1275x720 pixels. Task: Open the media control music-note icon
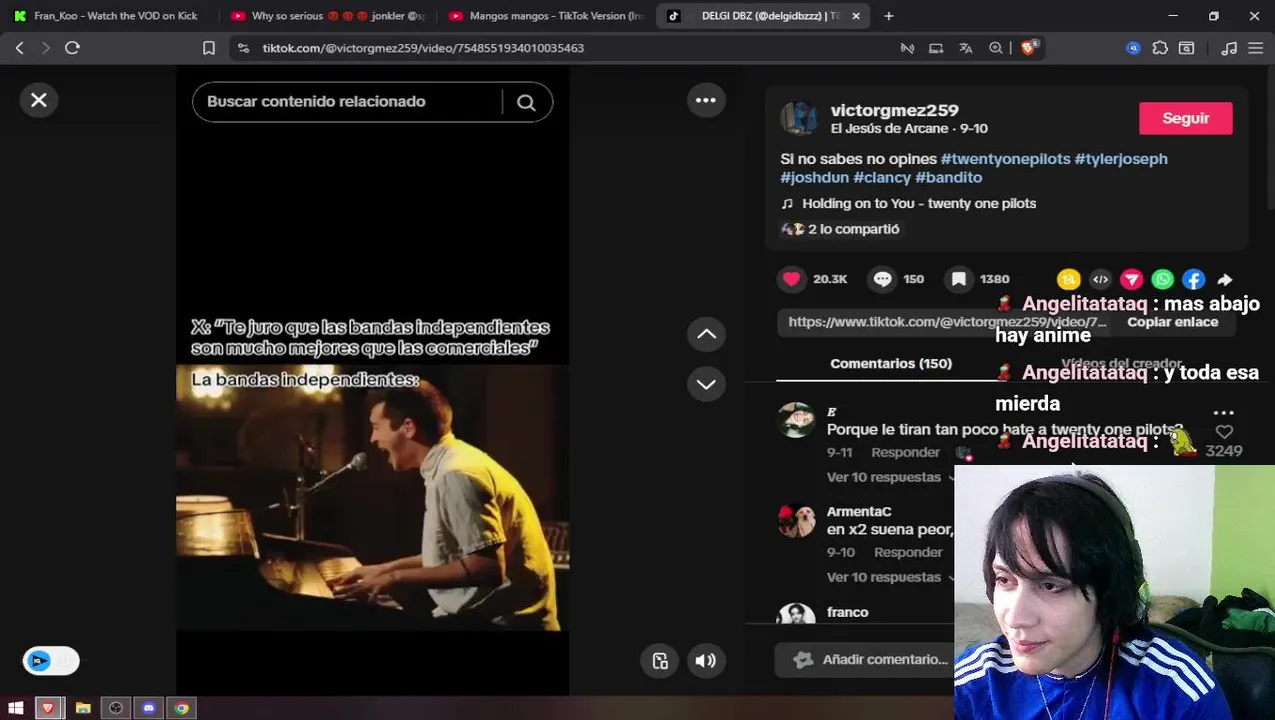click(1229, 48)
